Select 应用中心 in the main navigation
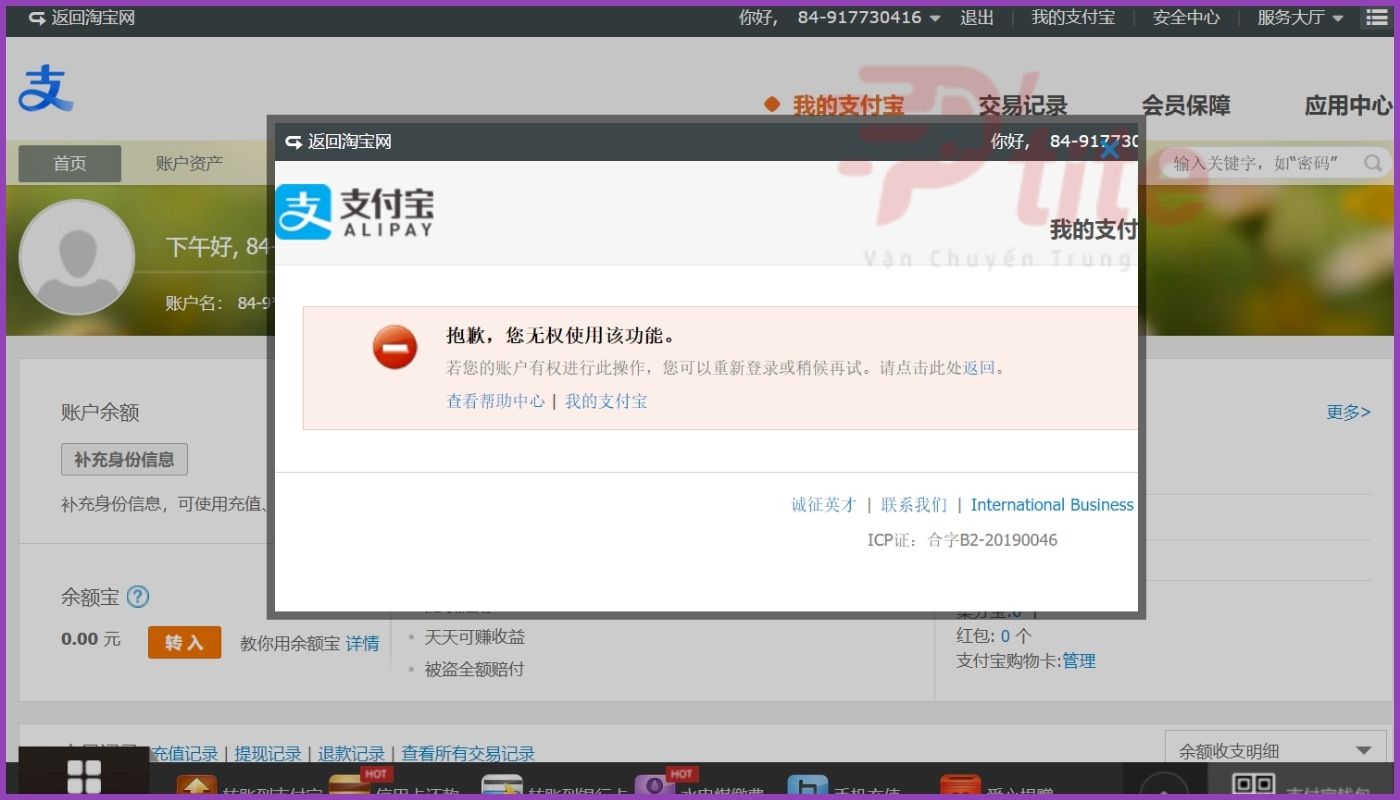The width and height of the screenshot is (1400, 800). click(1348, 105)
